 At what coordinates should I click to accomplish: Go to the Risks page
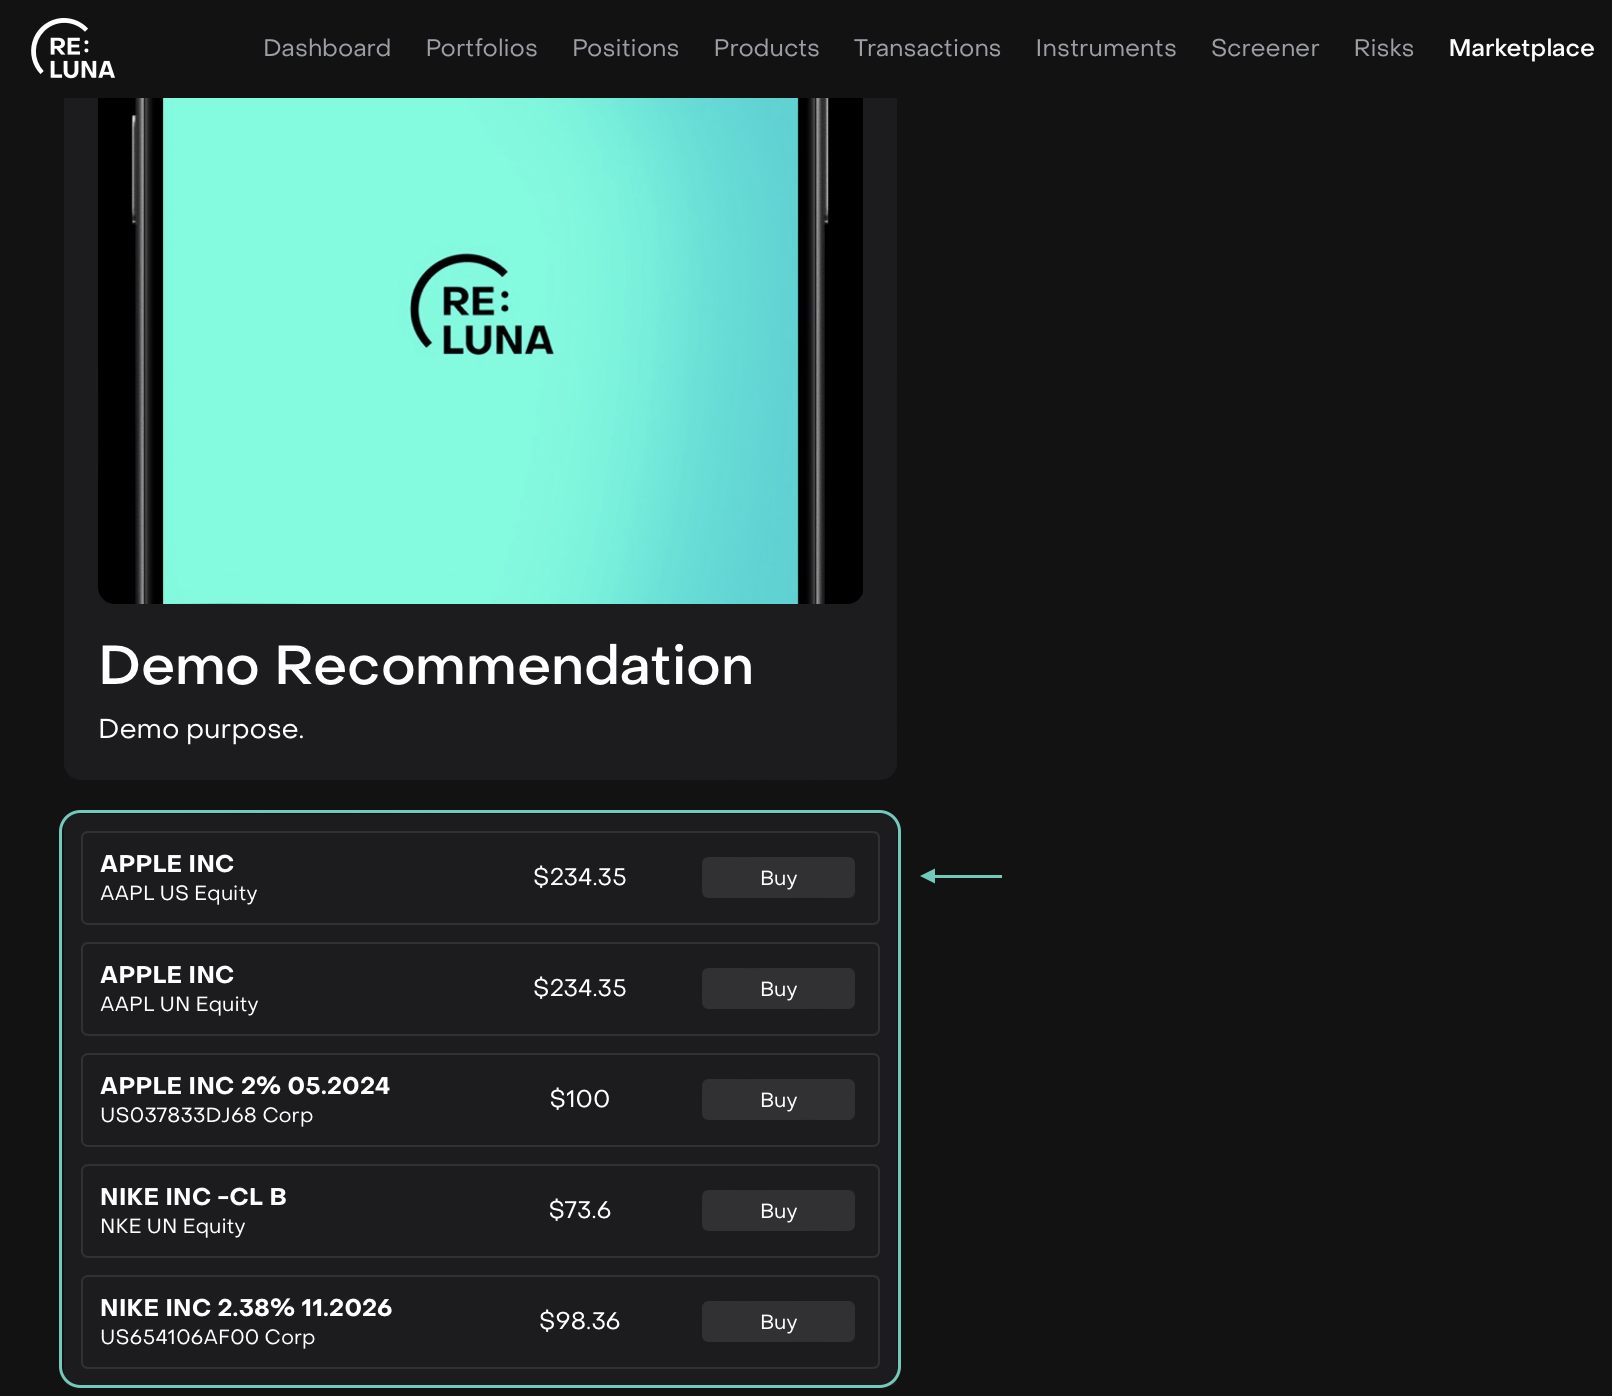tap(1383, 48)
